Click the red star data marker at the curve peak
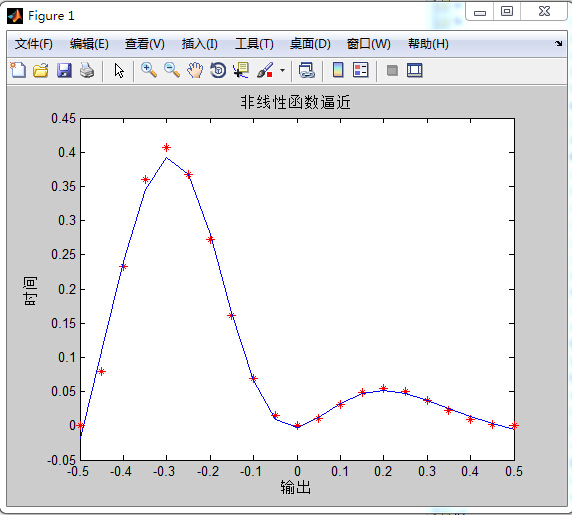 167,147
